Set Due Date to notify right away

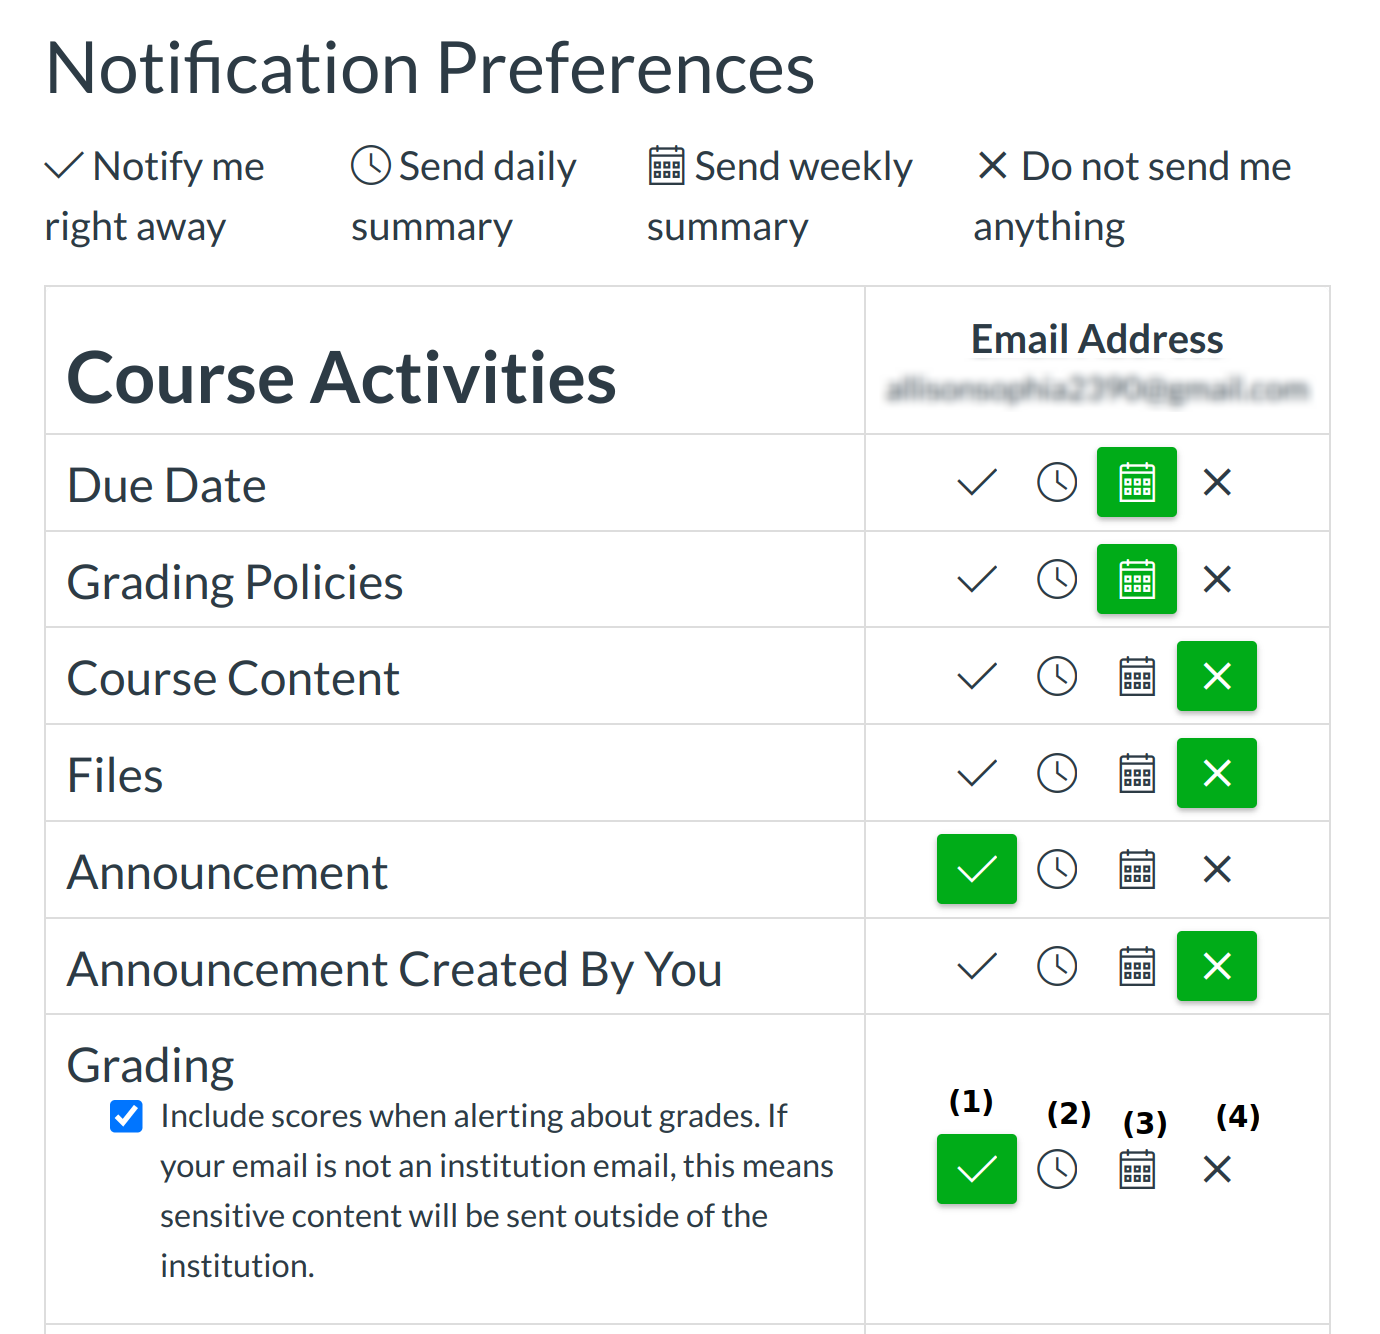coord(976,483)
